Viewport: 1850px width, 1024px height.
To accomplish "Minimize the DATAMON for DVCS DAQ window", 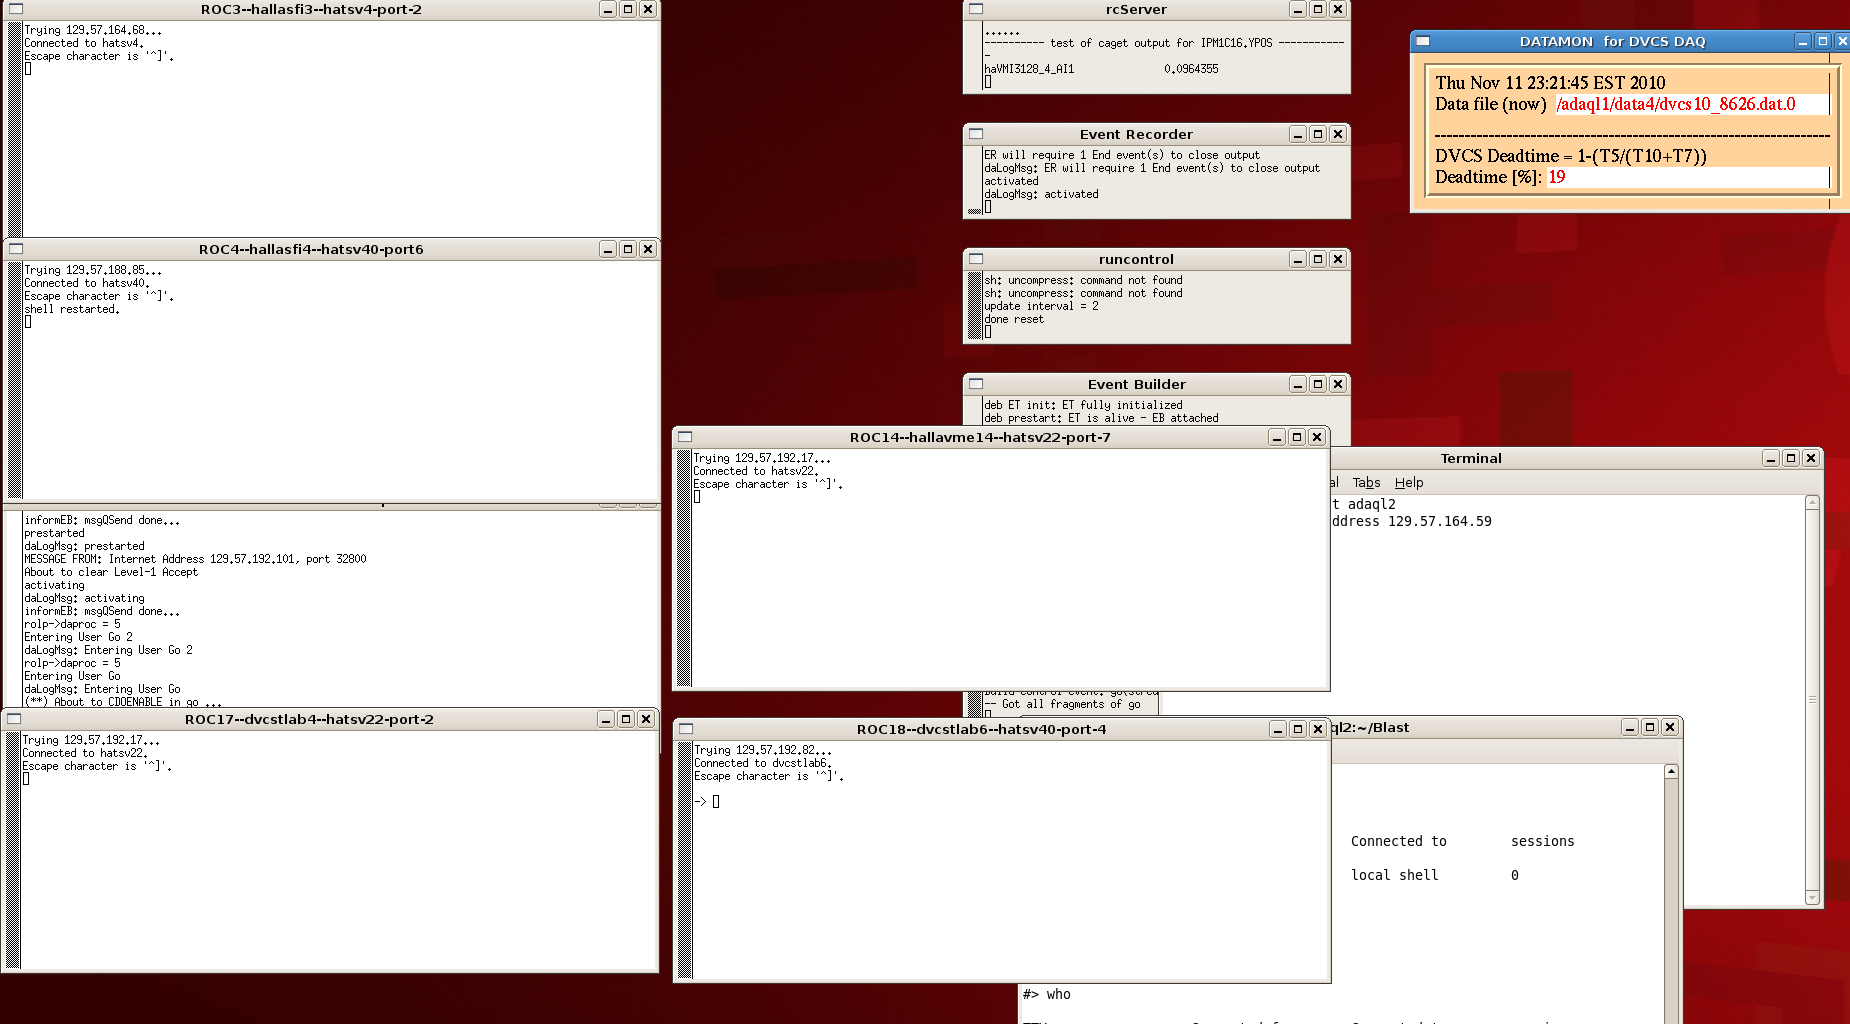I will tap(1803, 41).
